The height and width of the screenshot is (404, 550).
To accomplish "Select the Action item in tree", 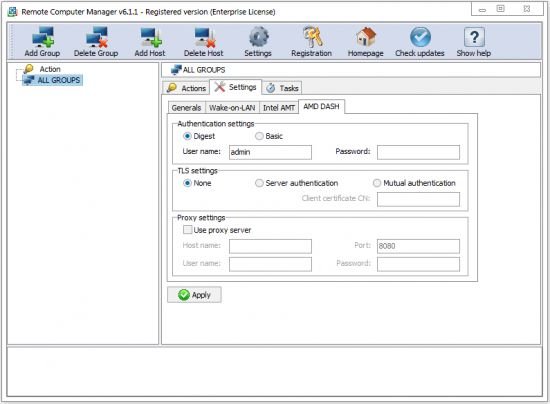I will [x=50, y=69].
